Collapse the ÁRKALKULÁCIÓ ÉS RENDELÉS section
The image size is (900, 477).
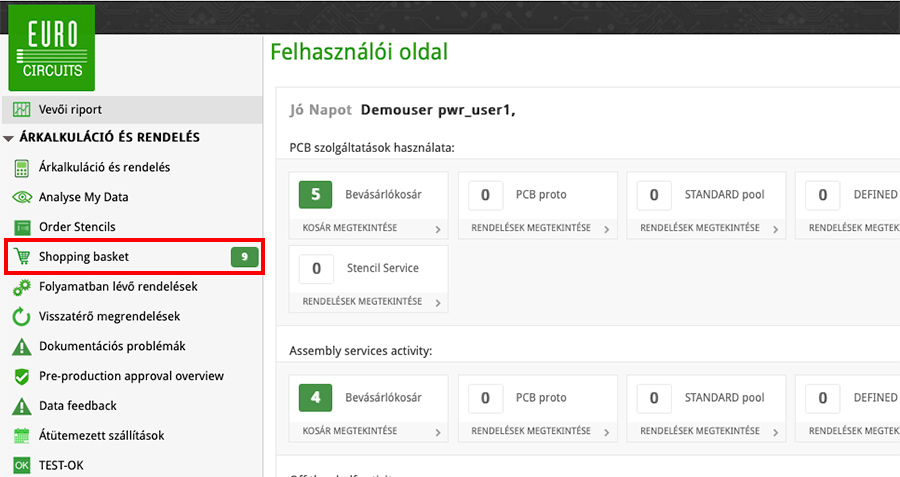point(9,138)
